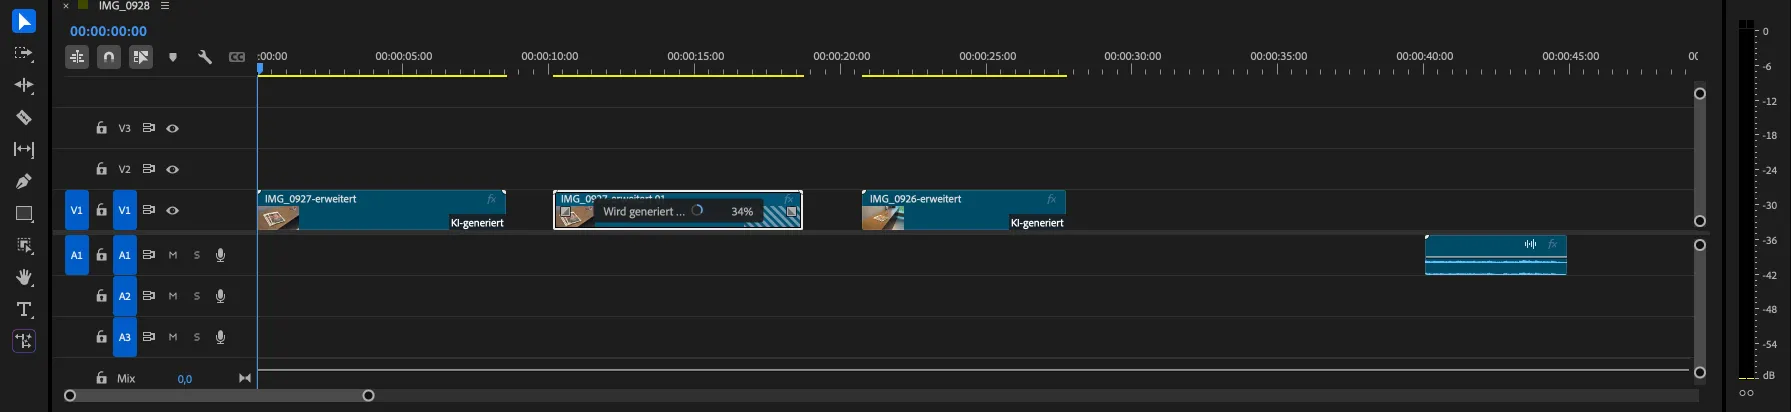Viewport: 1791px width, 412px height.
Task: Click the horizontal zoom scroll bar
Action: (219, 396)
